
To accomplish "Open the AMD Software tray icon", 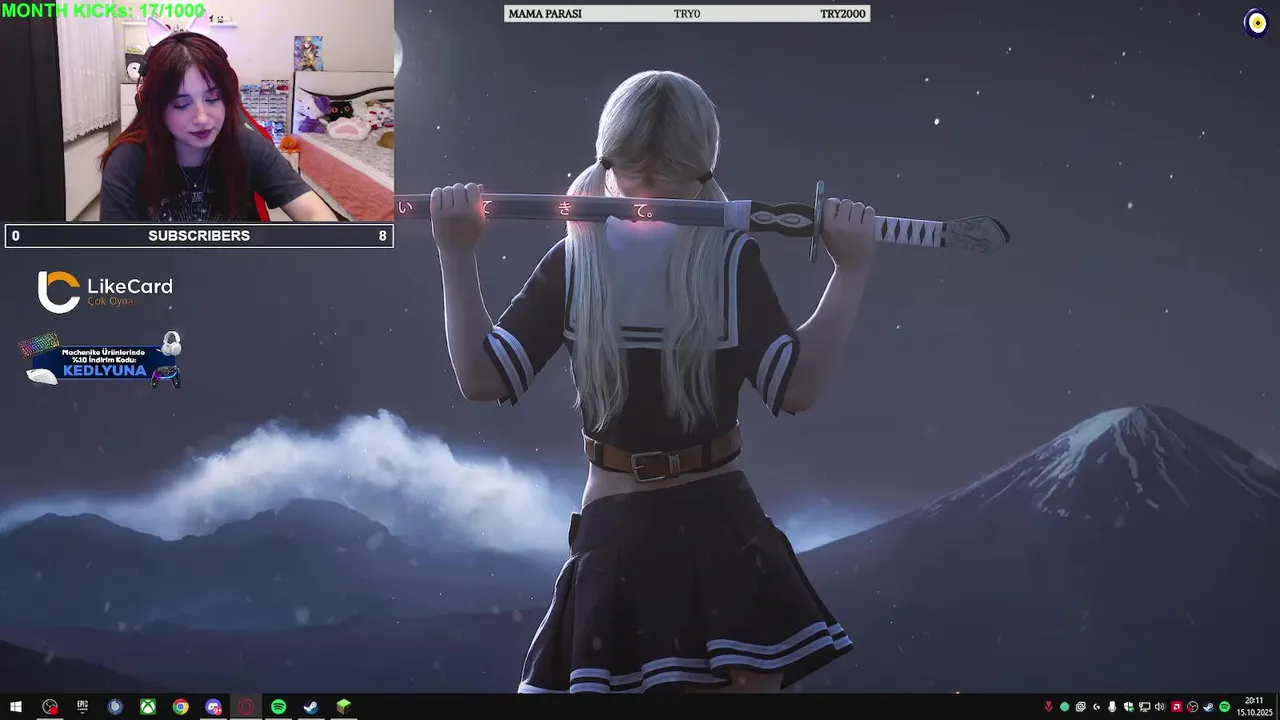I will point(1177,707).
